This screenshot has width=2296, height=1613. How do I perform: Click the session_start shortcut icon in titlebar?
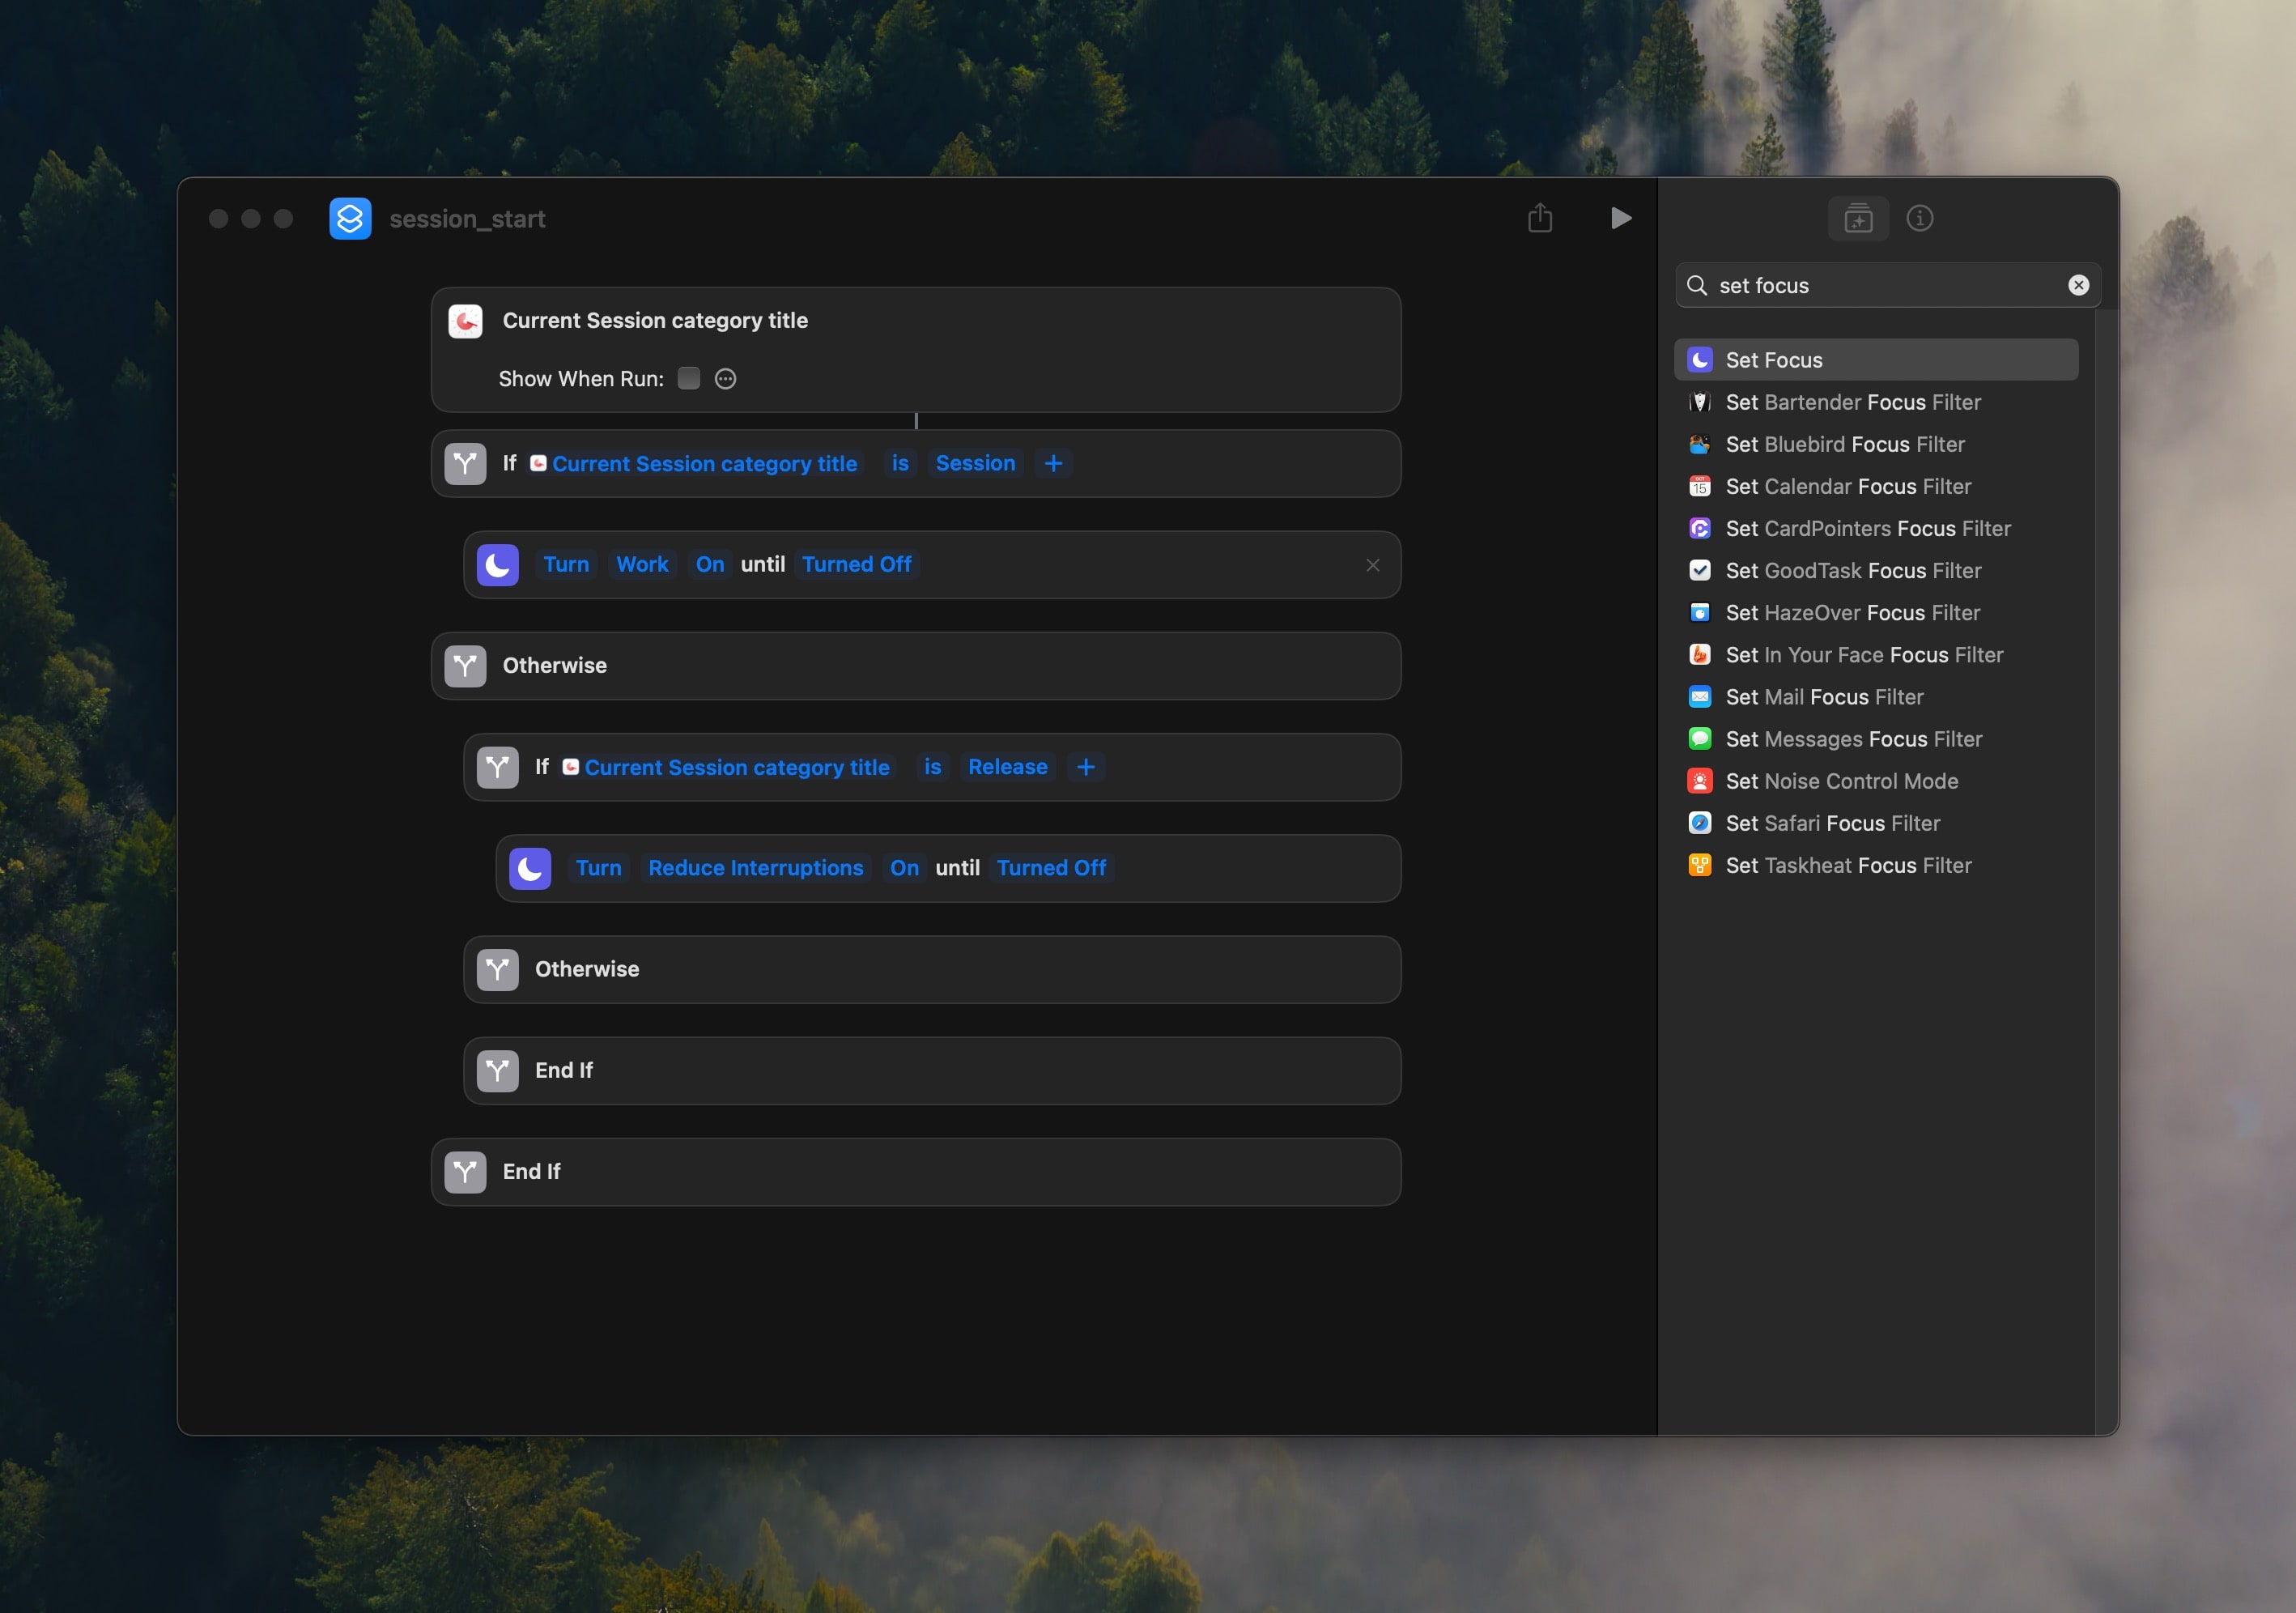pyautogui.click(x=351, y=218)
